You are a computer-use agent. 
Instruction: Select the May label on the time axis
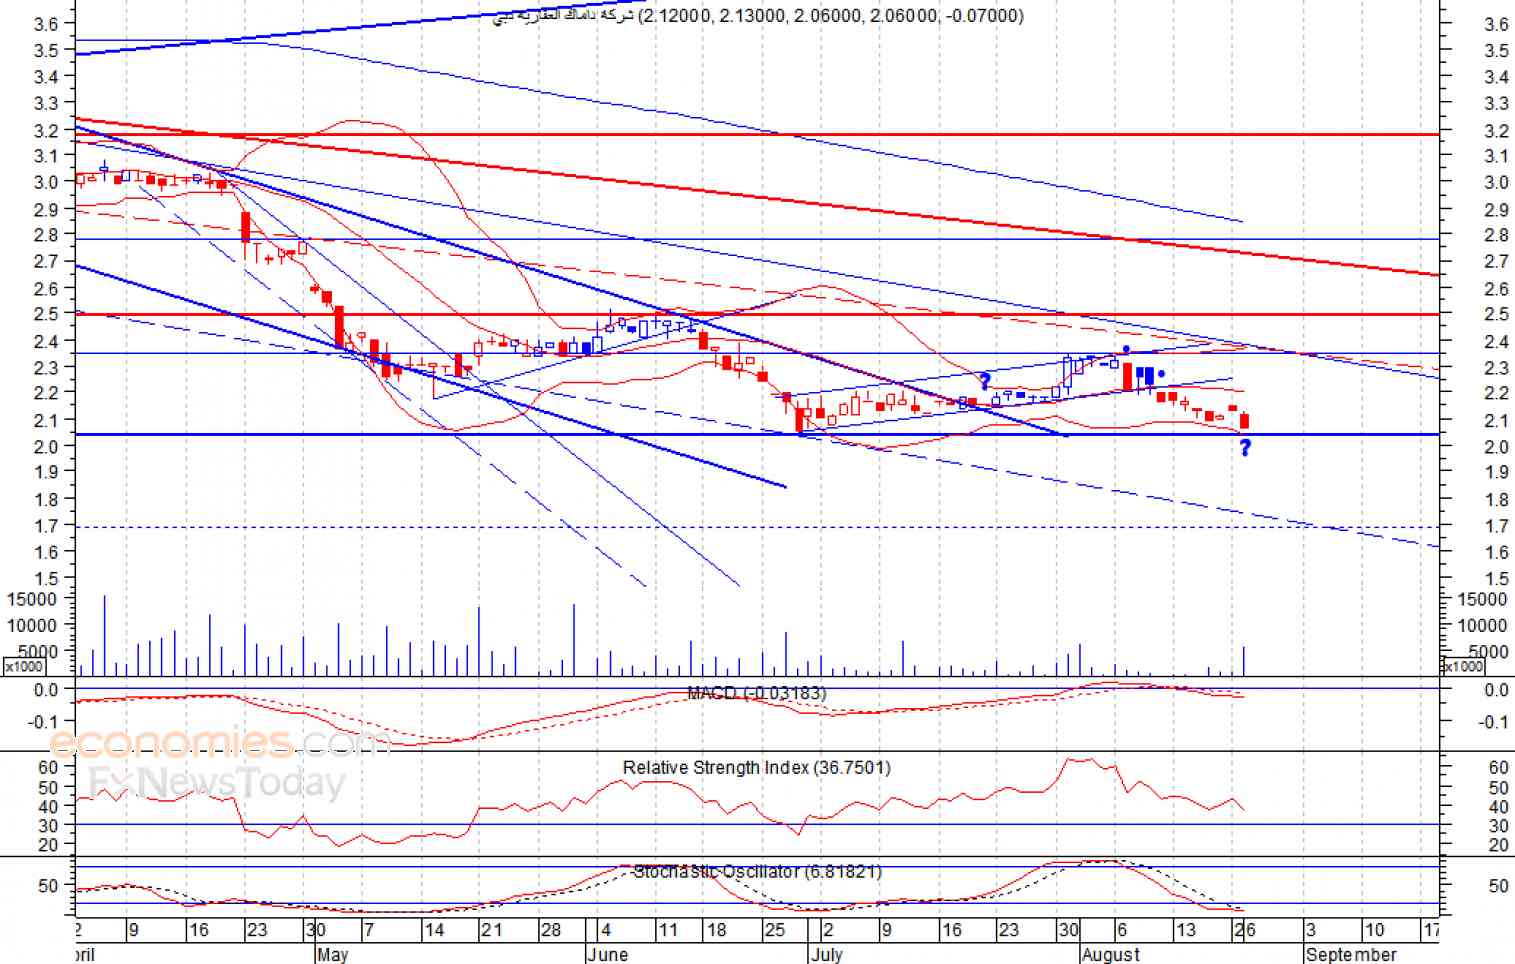tap(333, 954)
